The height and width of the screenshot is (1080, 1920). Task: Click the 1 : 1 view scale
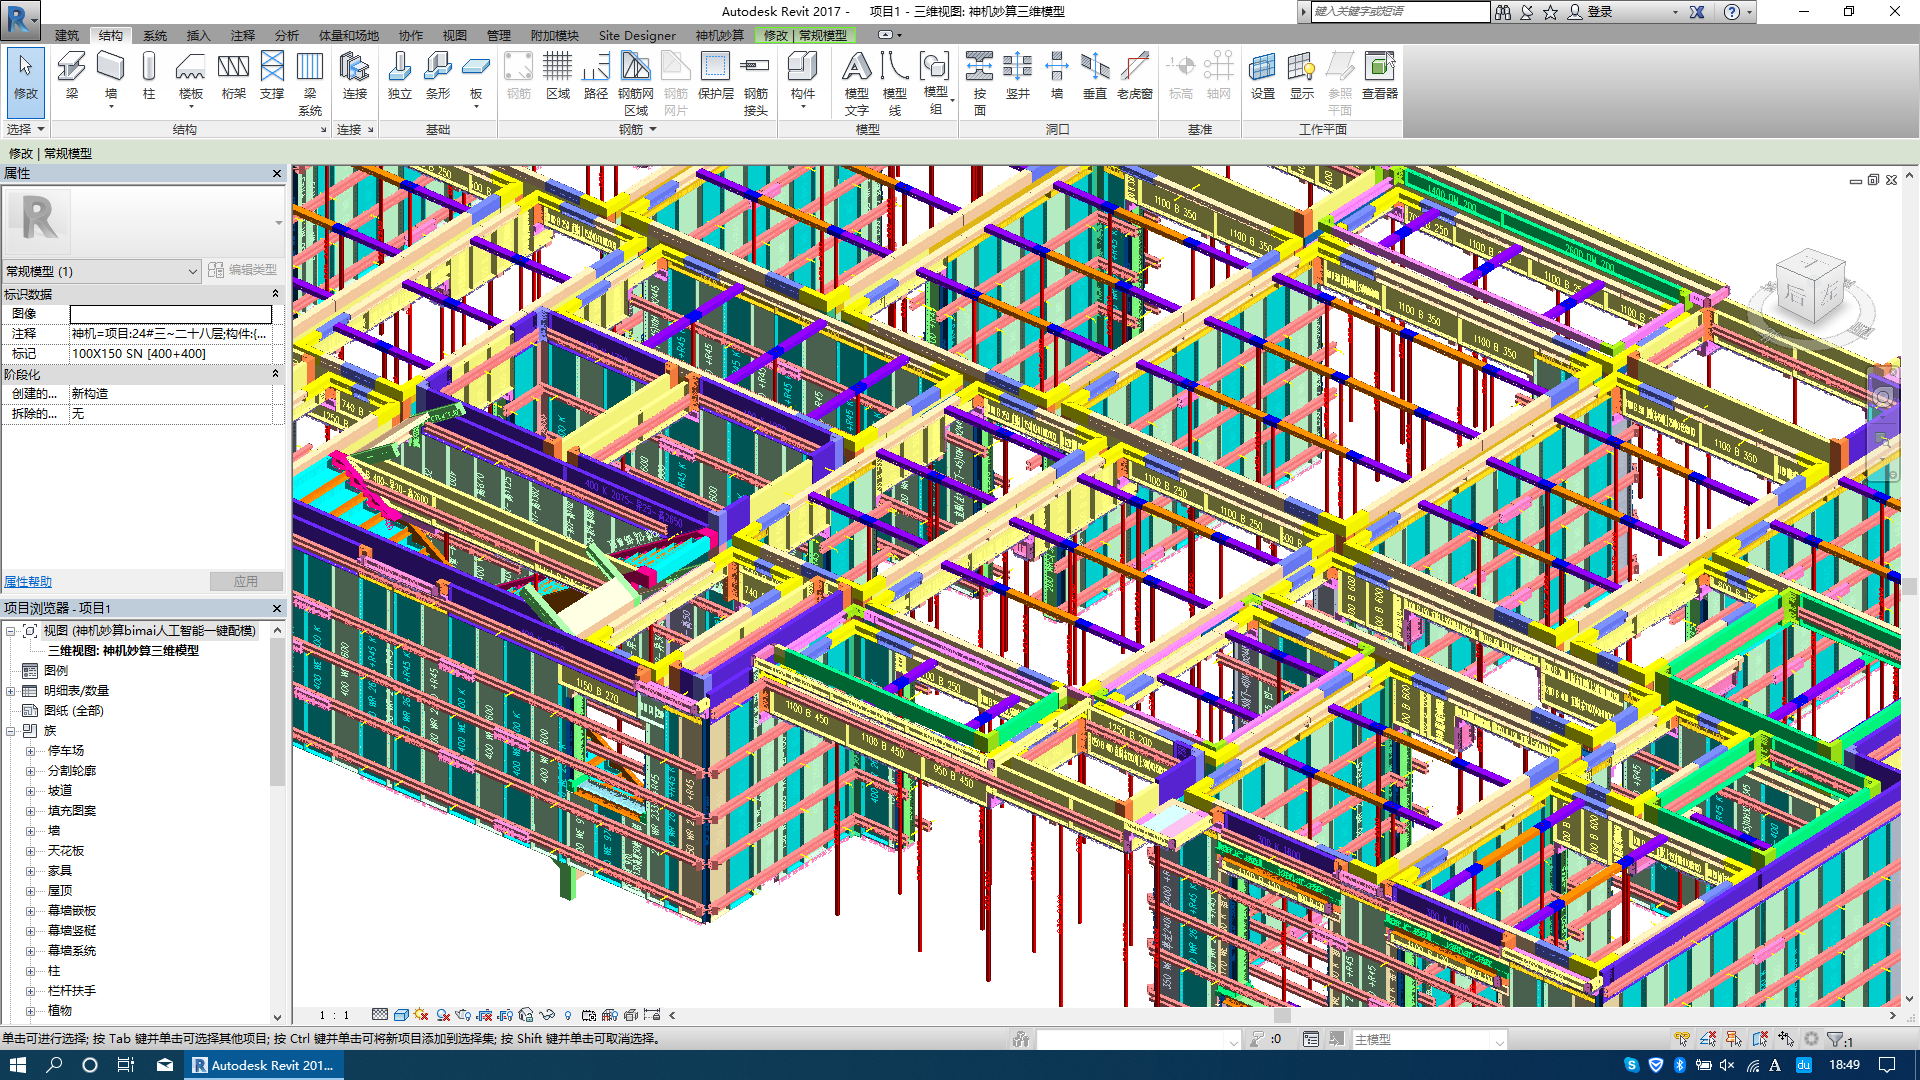334,1015
